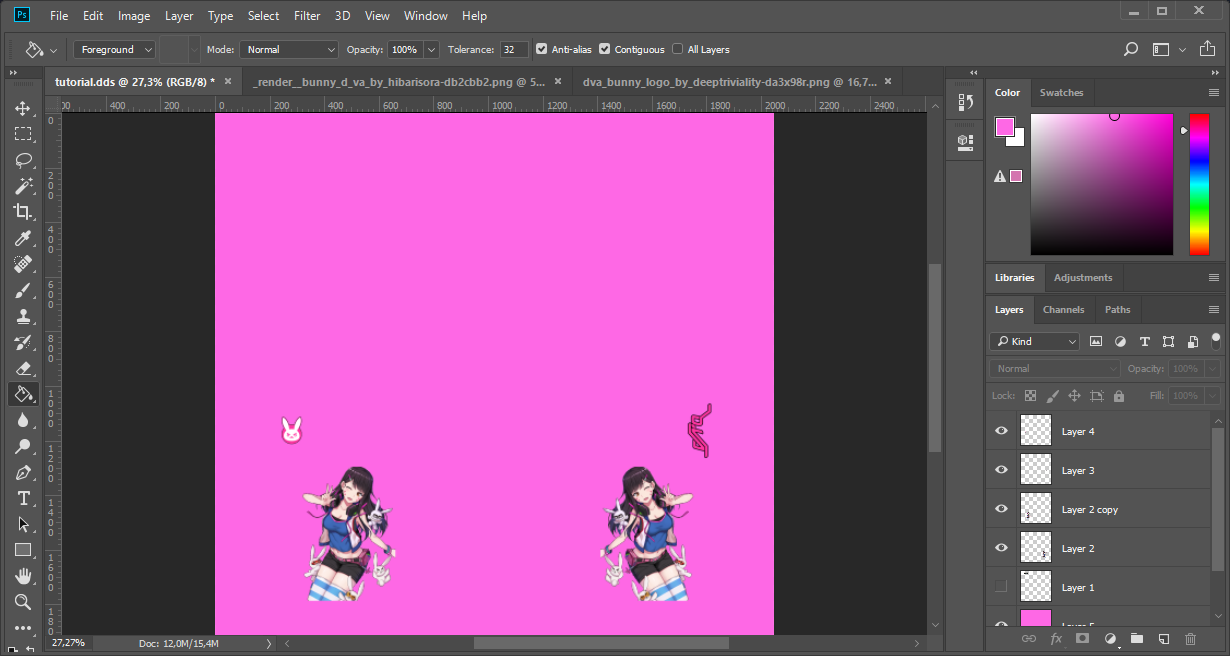Viewport: 1230px width, 656px height.
Task: Click the Tolerance input field
Action: [x=514, y=49]
